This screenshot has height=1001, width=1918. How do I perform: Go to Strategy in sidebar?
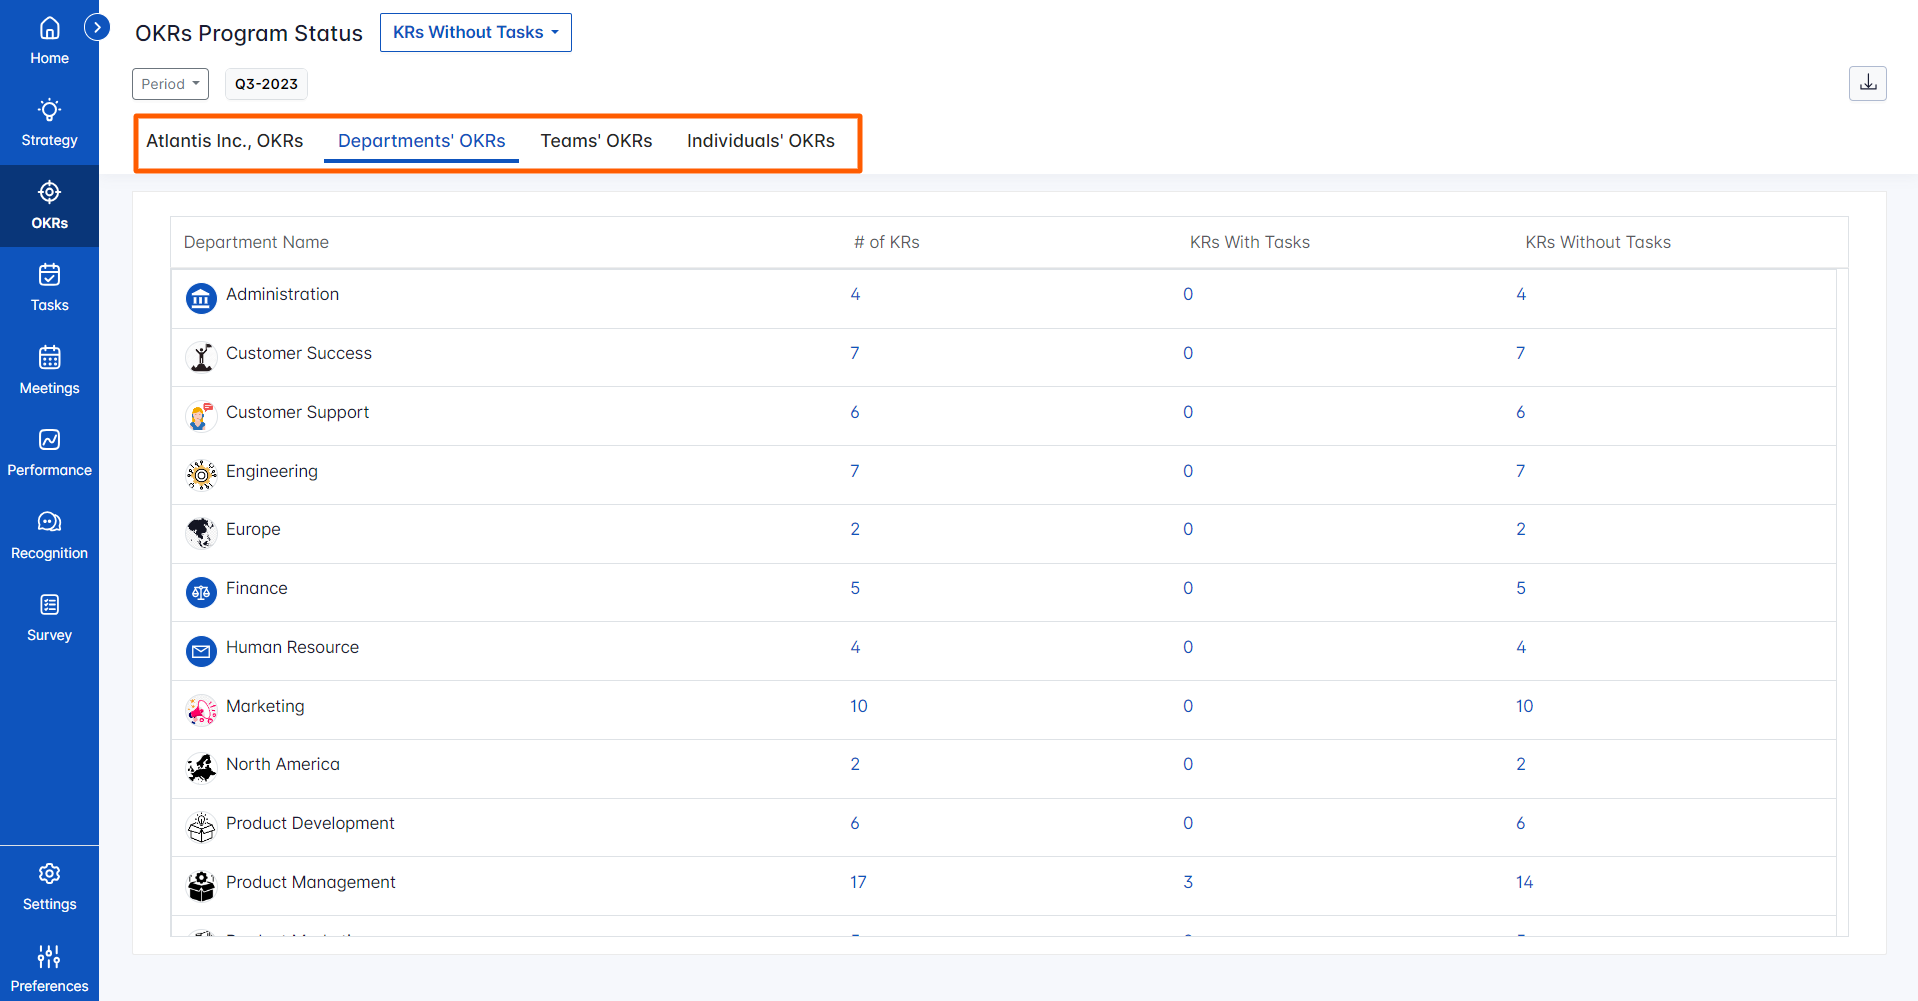(49, 123)
